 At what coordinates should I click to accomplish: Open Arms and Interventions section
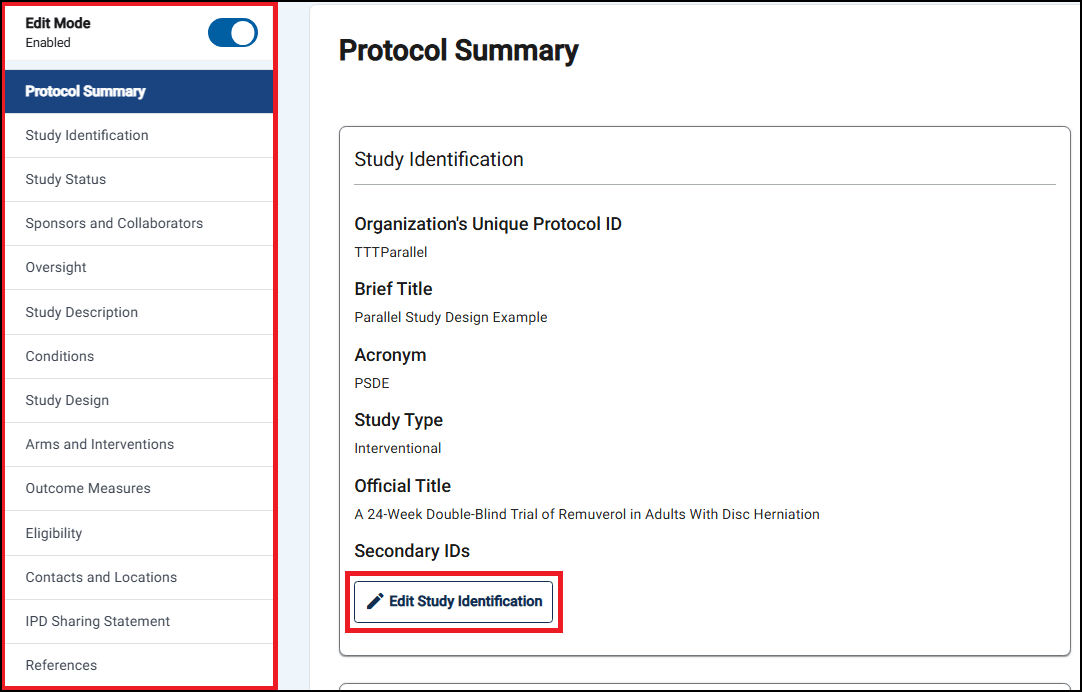click(139, 445)
